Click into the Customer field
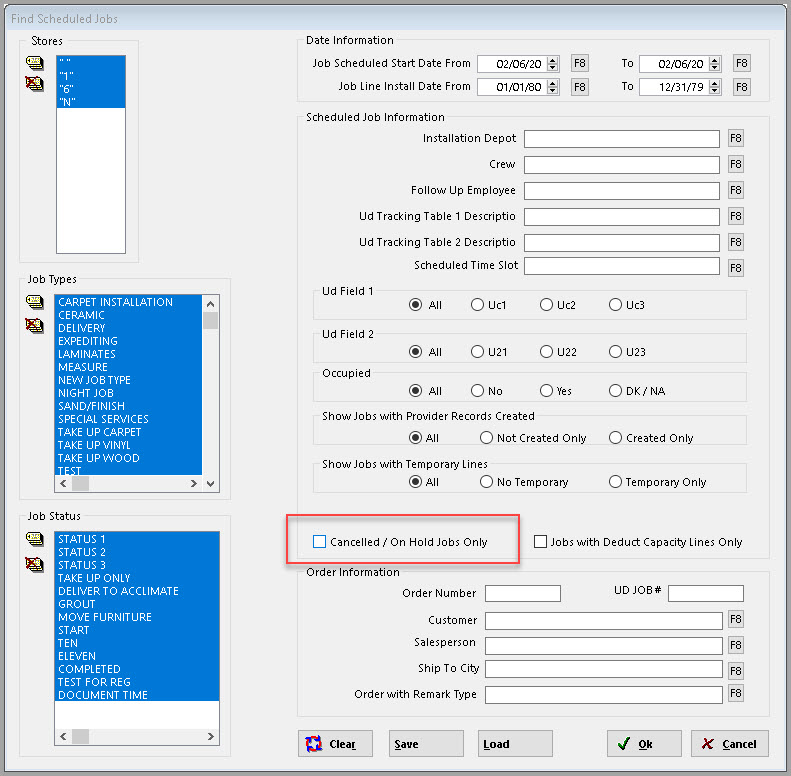791x776 pixels. pos(604,621)
